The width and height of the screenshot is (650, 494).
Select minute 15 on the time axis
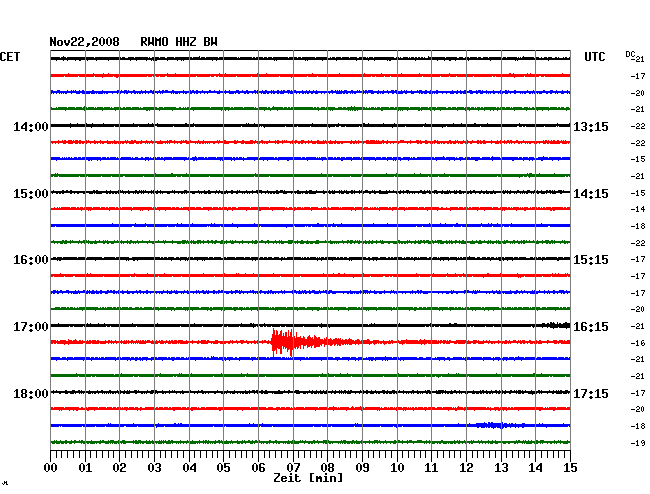(570, 468)
